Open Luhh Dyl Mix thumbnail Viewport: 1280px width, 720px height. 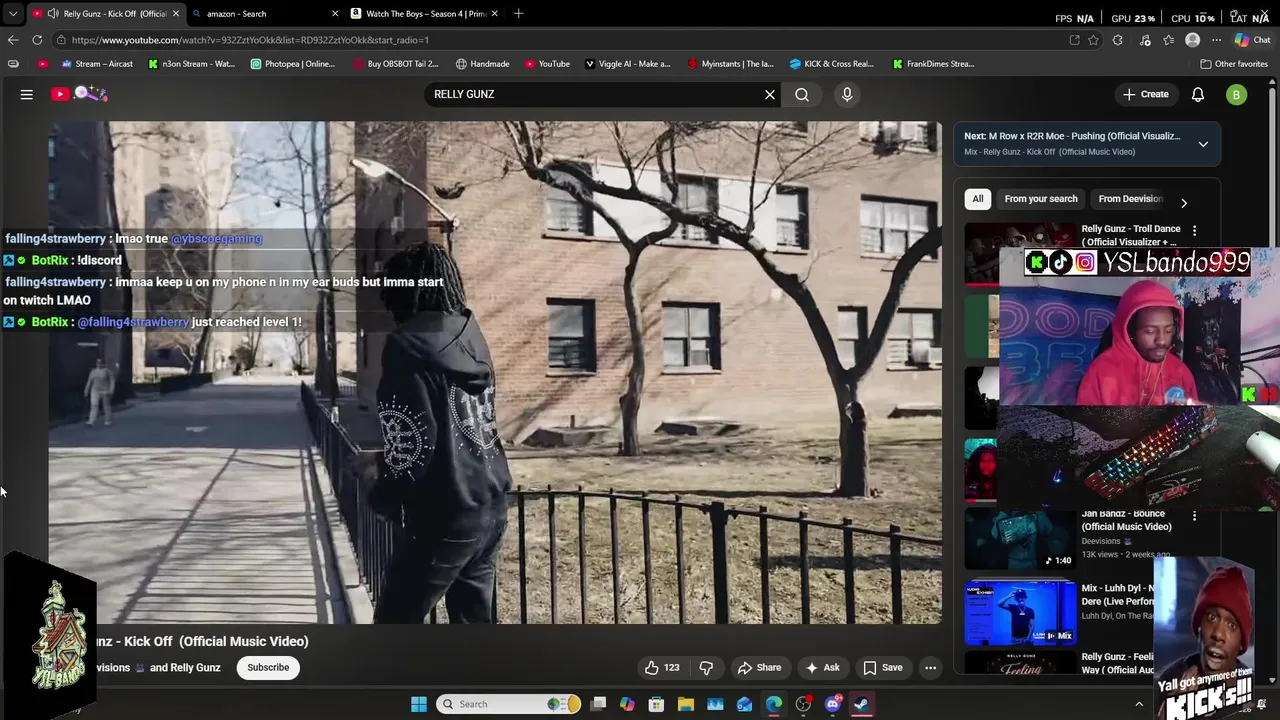click(1020, 612)
